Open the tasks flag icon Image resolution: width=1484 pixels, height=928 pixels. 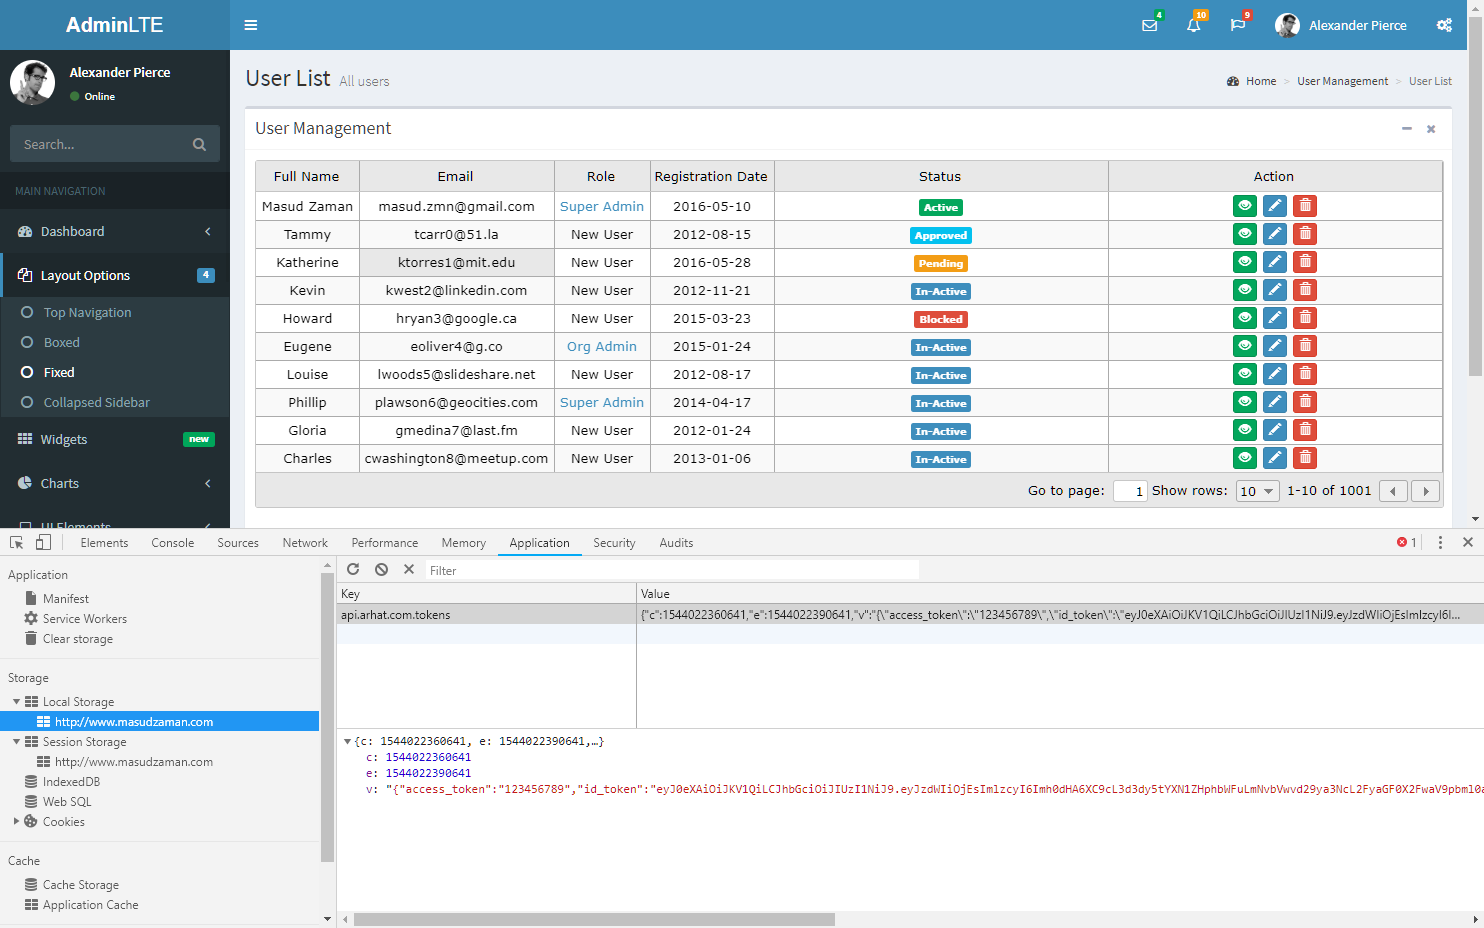pyautogui.click(x=1237, y=25)
